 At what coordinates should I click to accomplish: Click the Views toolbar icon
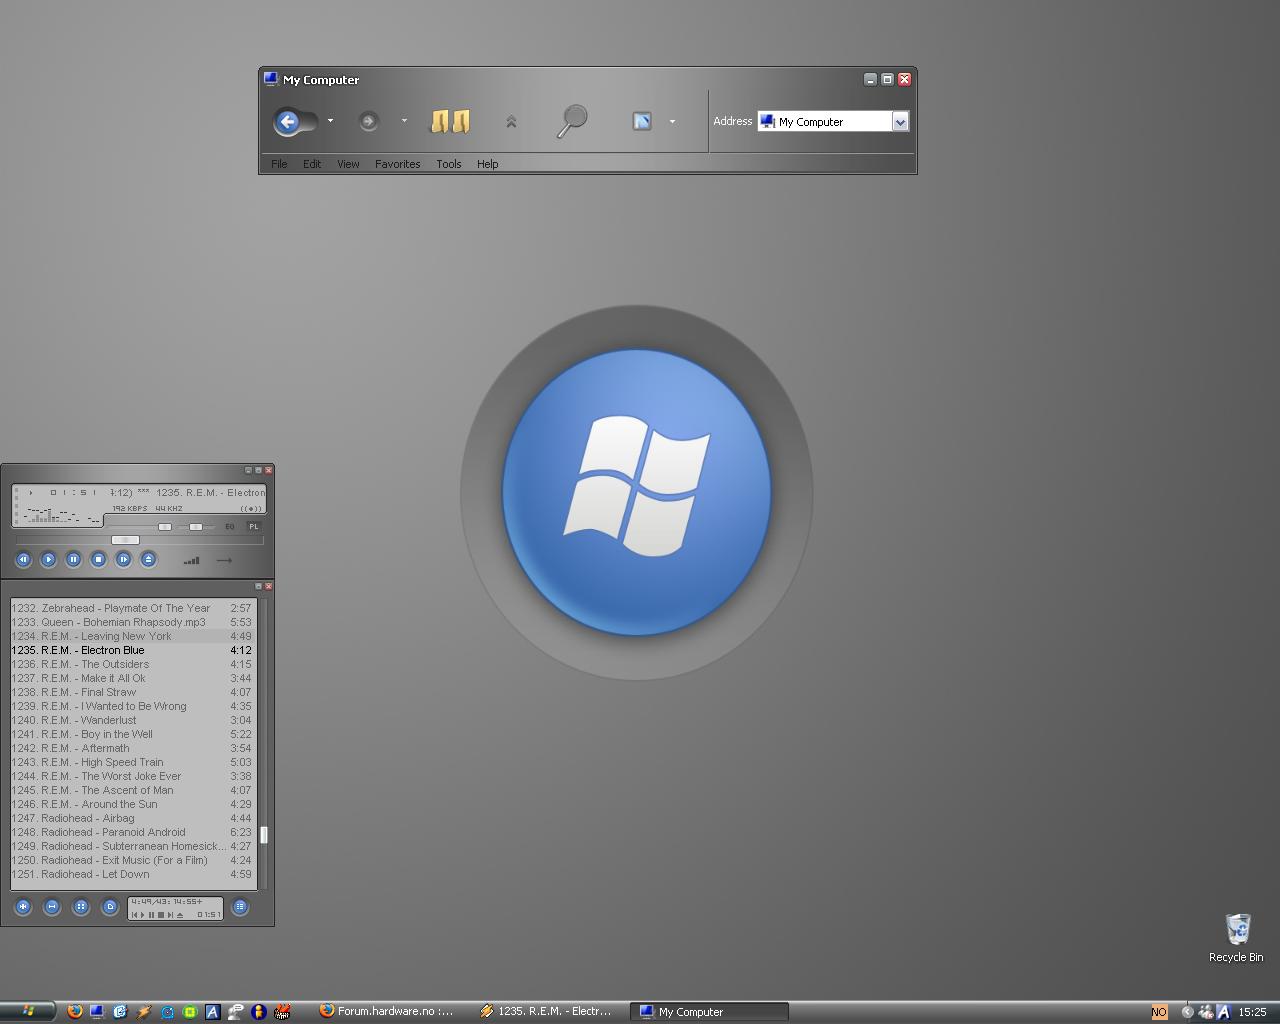(x=642, y=121)
